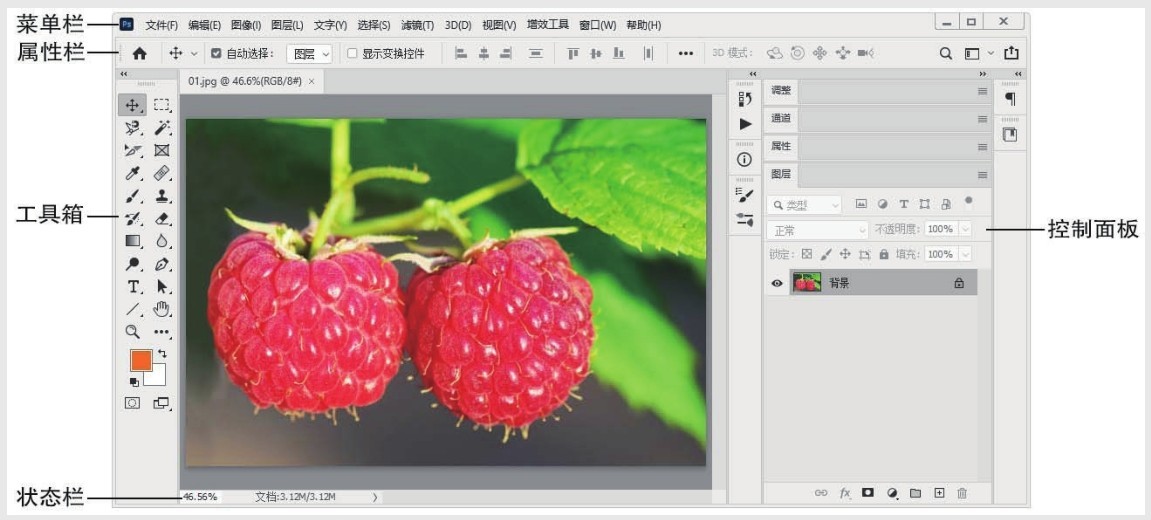Delete layer with the trash icon
Screen dimensions: 1151x520
[962, 493]
